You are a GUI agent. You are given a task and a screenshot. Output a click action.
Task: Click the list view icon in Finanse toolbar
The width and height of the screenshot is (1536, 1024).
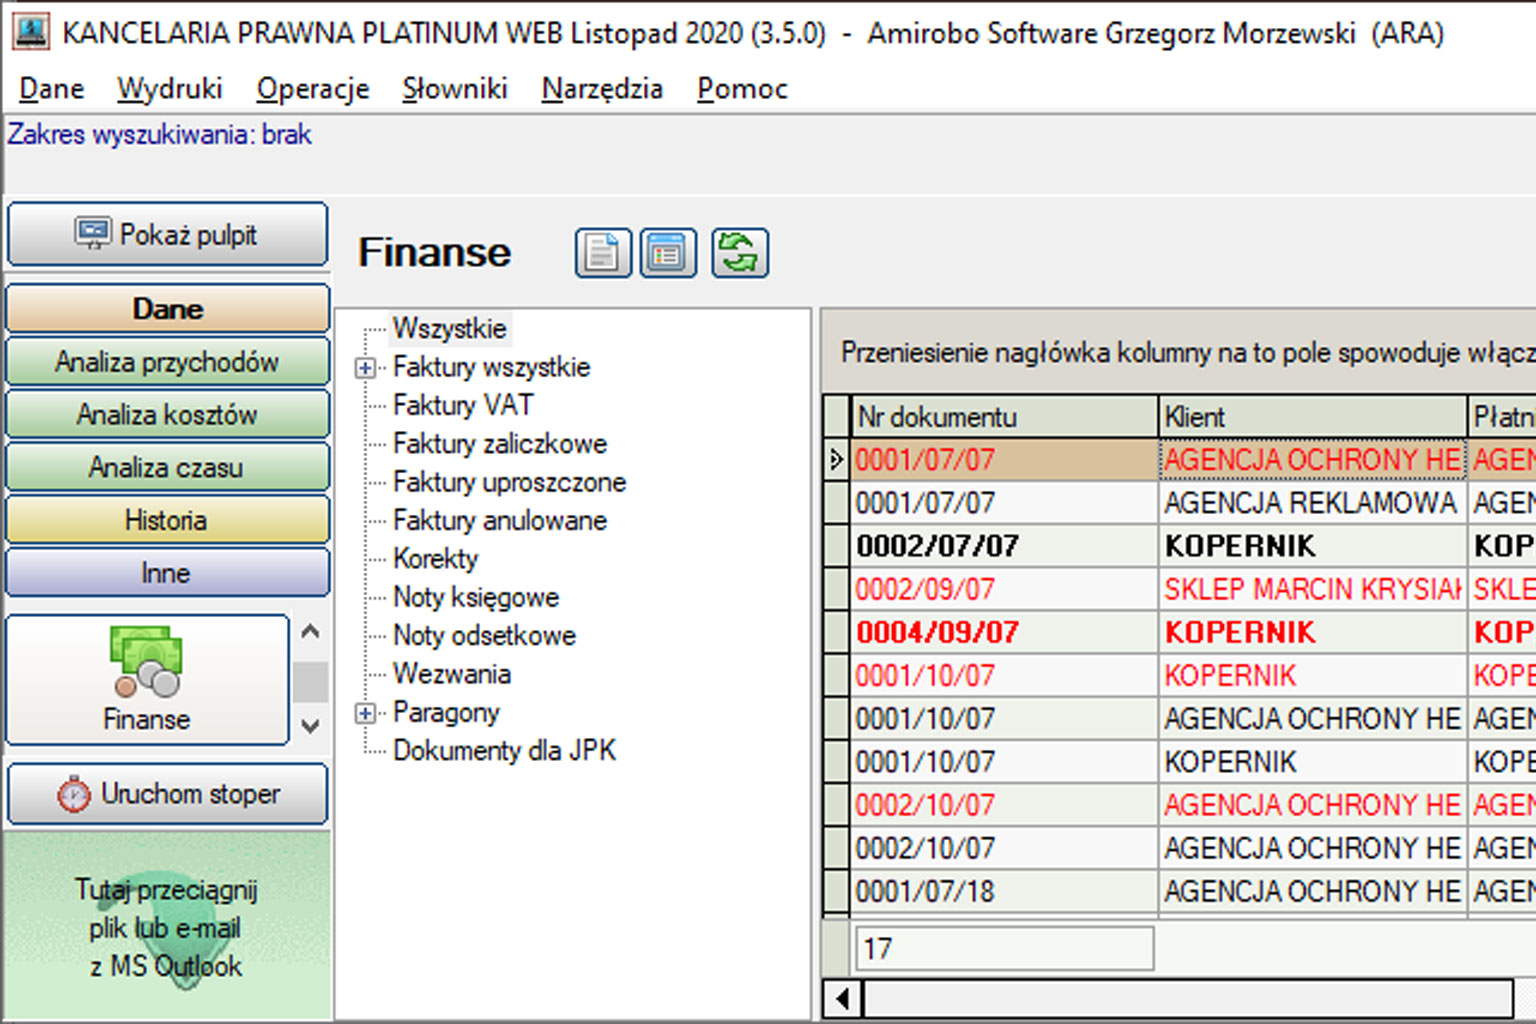click(x=667, y=253)
